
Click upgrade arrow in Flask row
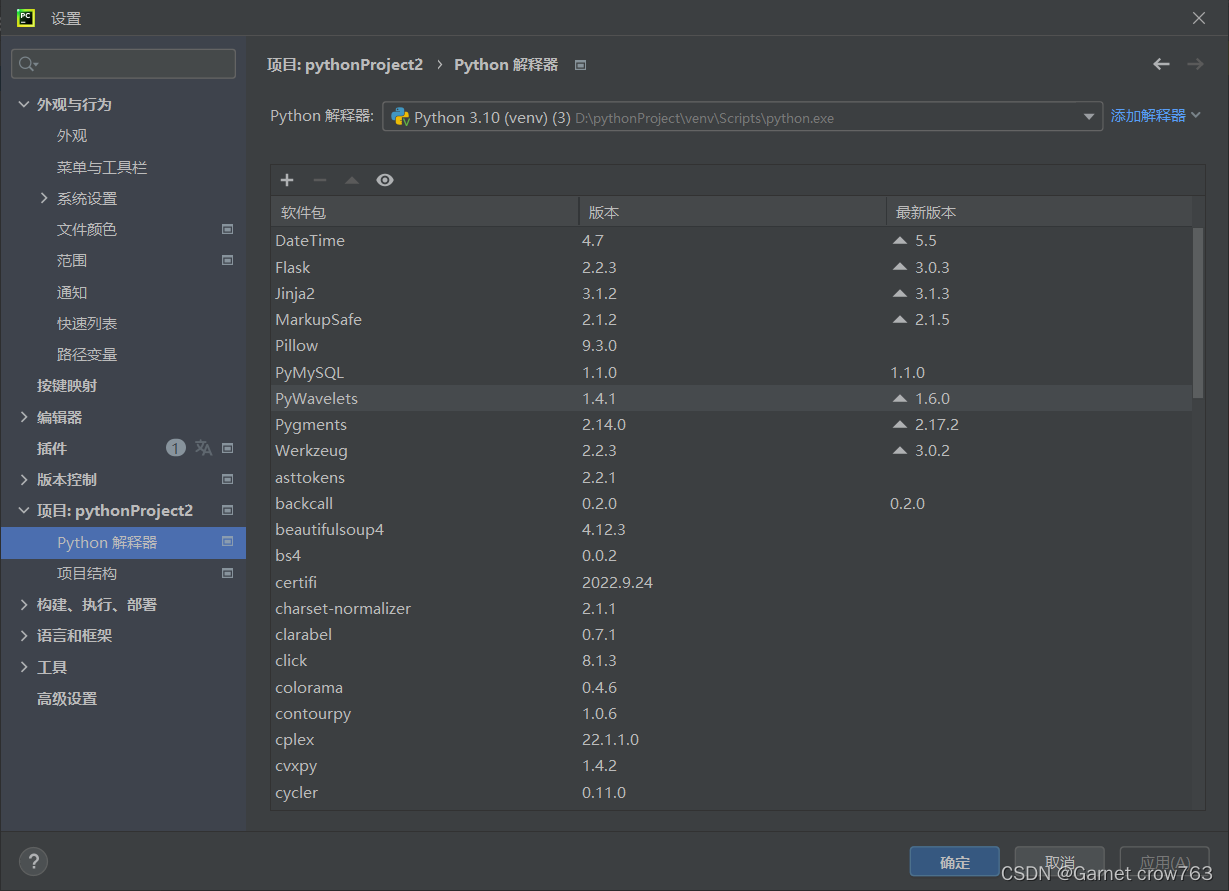[900, 268]
